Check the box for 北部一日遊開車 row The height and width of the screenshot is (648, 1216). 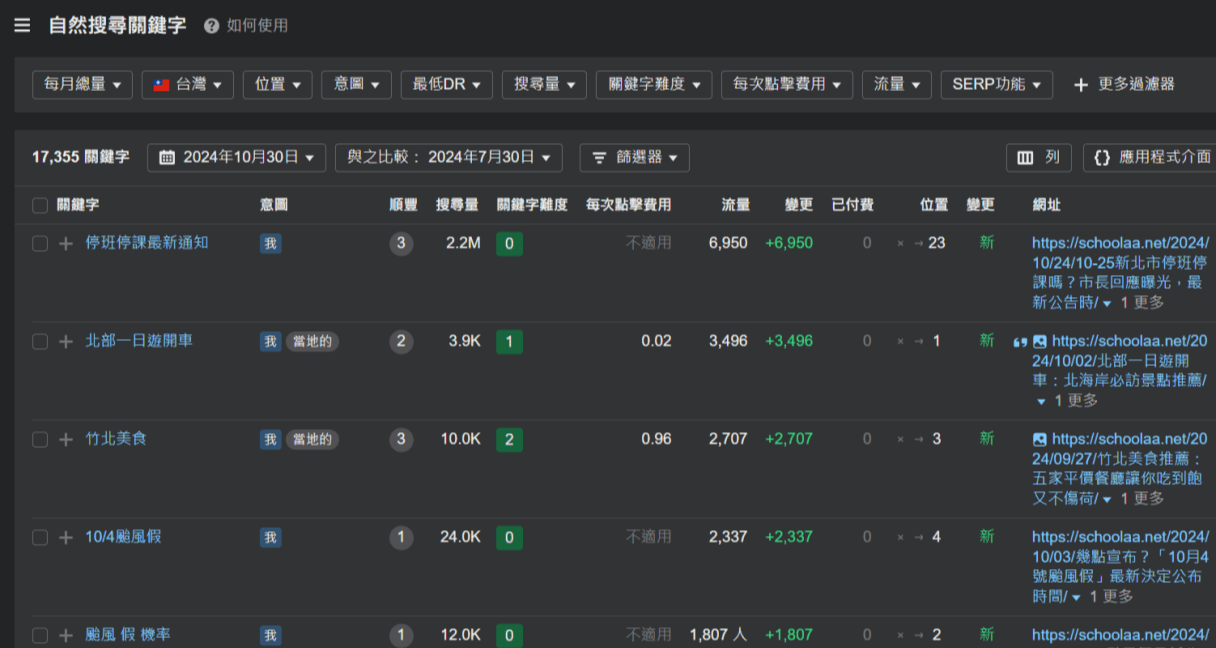pyautogui.click(x=40, y=342)
